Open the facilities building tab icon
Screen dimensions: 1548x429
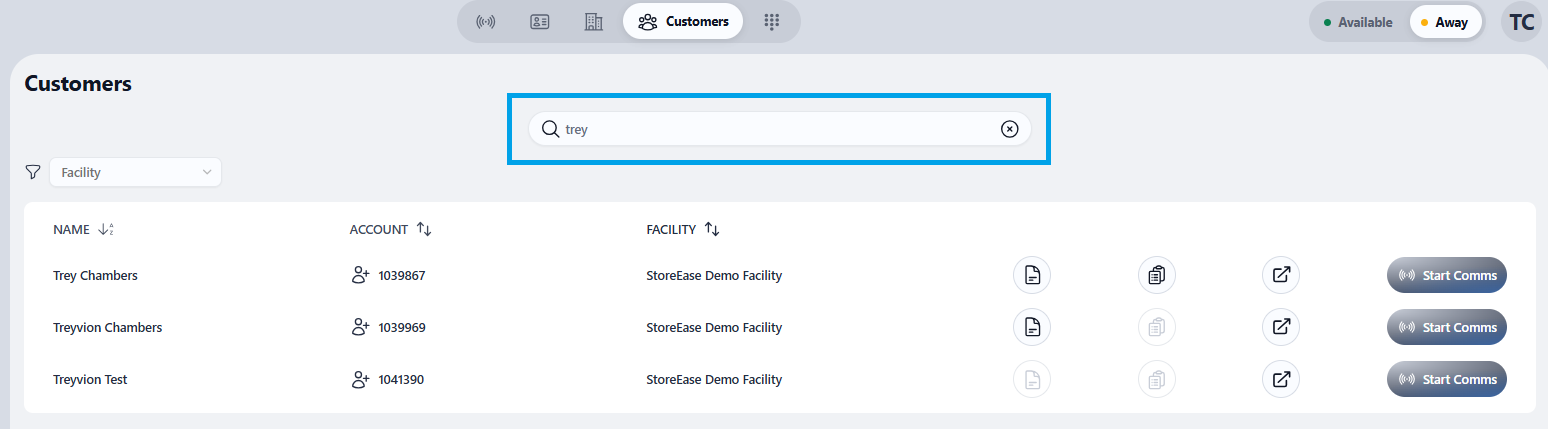click(x=594, y=22)
